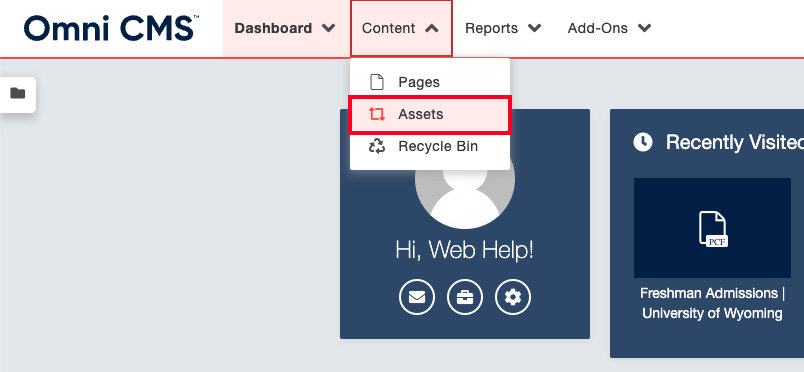This screenshot has width=804, height=372.
Task: Expand the Dashboard menu chevron
Action: [x=328, y=28]
